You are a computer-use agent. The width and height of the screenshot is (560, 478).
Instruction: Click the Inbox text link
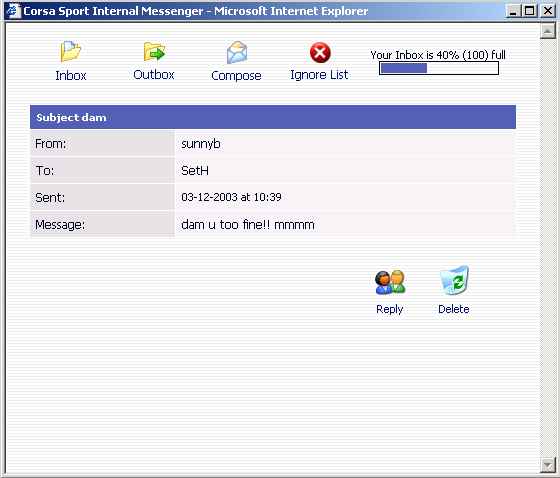click(71, 75)
